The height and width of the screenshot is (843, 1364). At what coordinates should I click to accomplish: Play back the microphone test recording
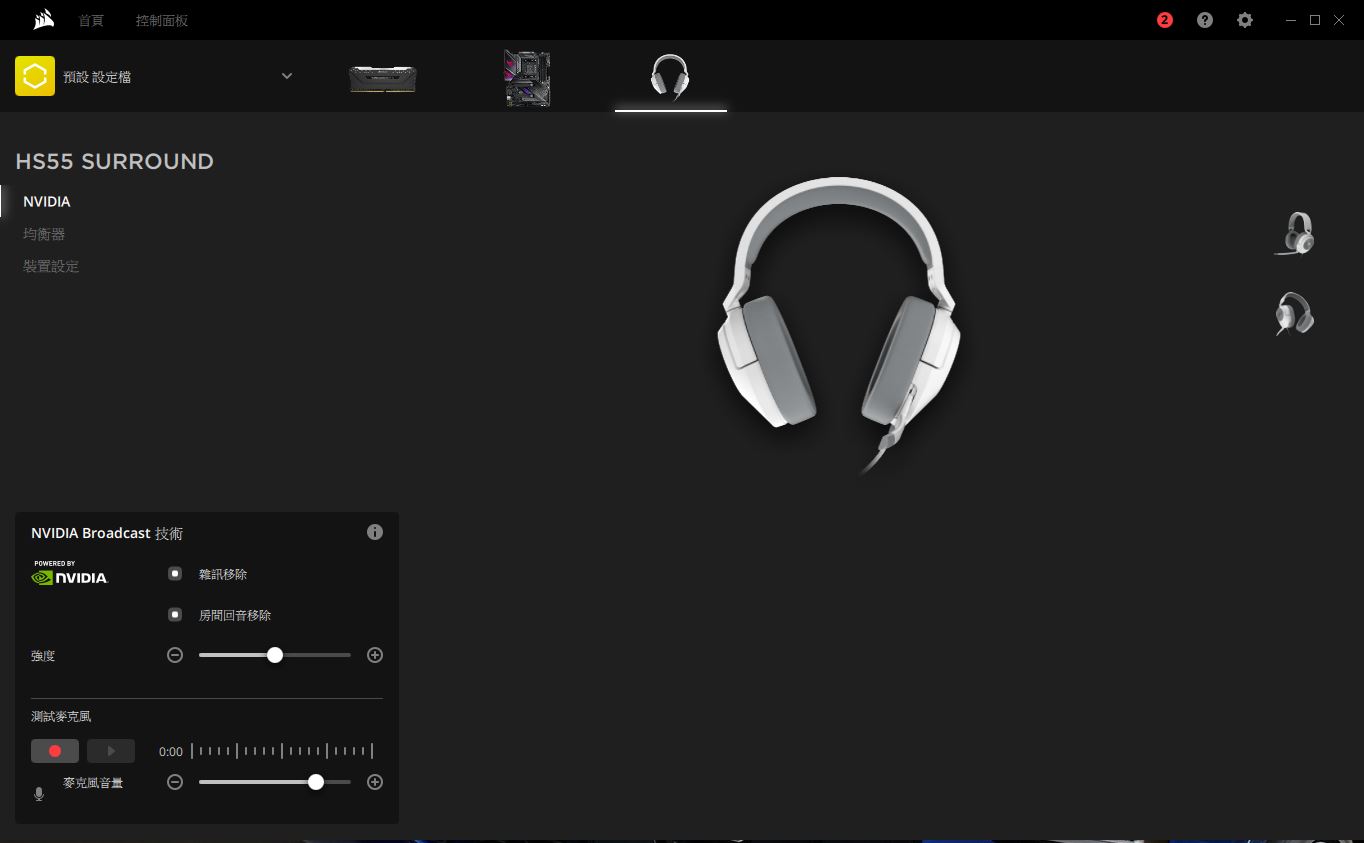111,751
